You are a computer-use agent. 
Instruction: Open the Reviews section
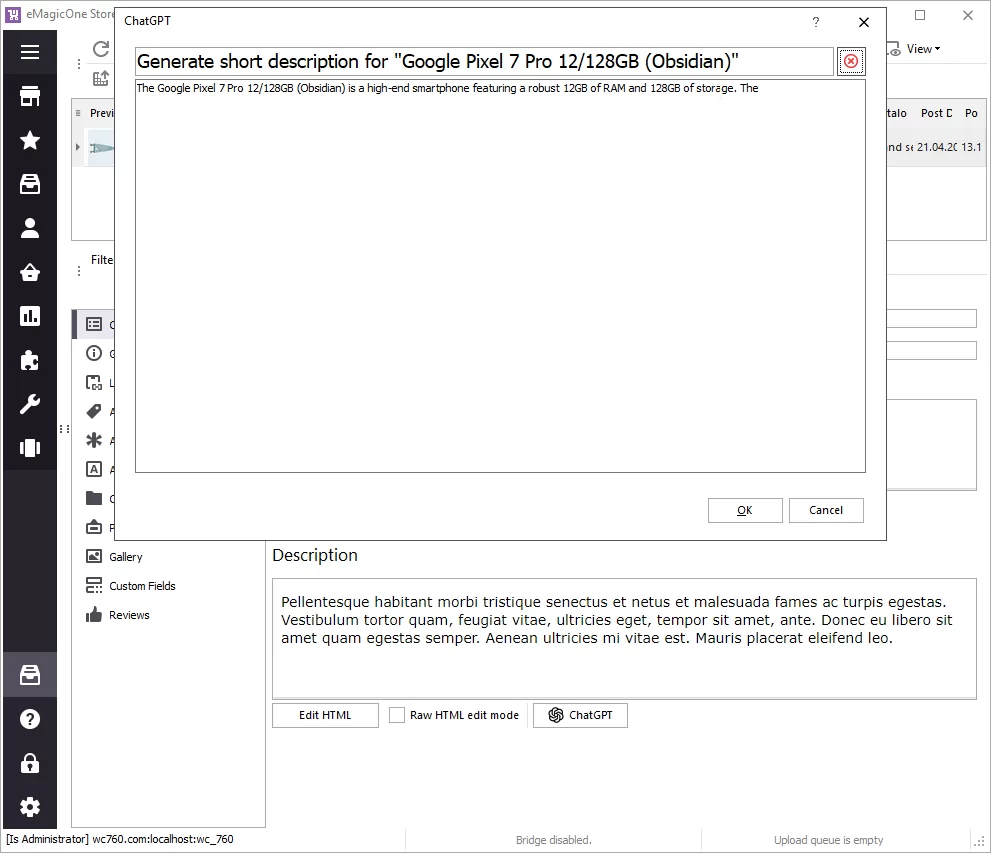click(x=129, y=615)
